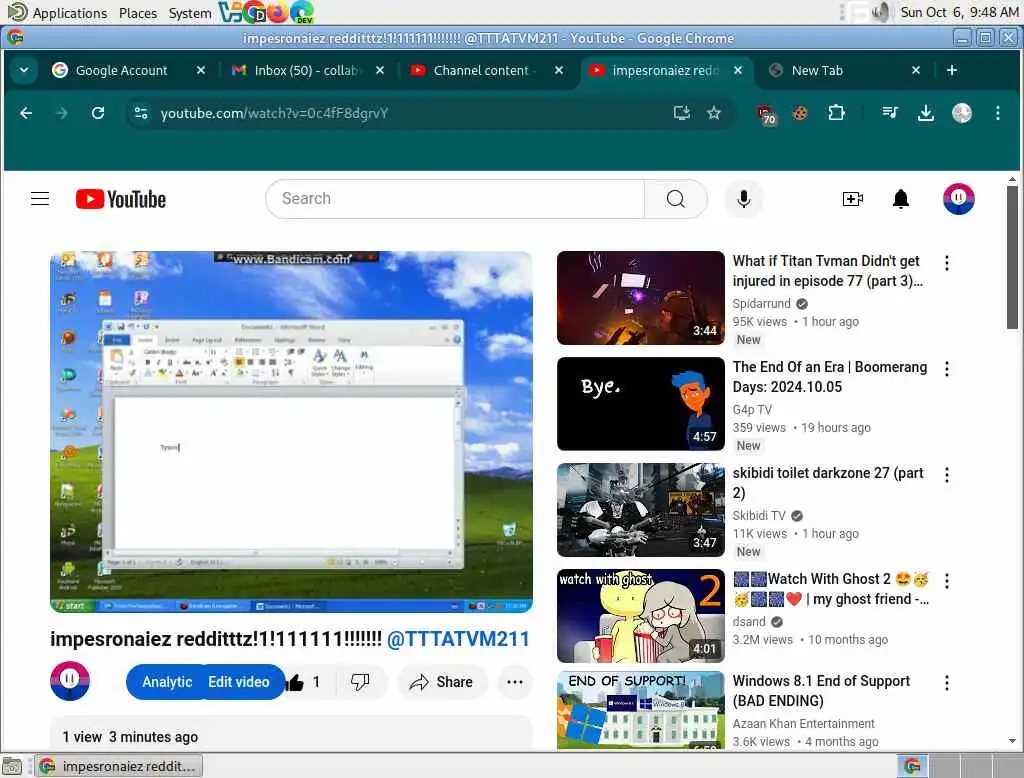Viewport: 1024px width, 778px height.
Task: Open the Applications menu
Action: click(x=69, y=12)
